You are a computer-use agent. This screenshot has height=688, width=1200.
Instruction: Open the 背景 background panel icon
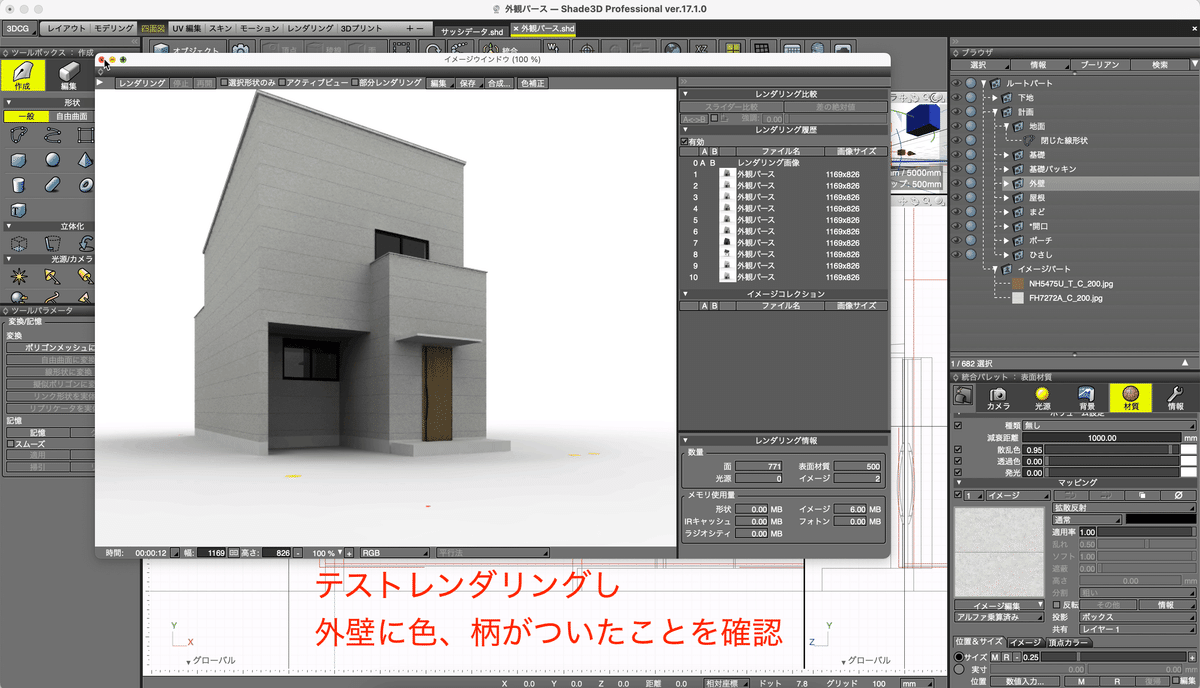coord(1087,397)
